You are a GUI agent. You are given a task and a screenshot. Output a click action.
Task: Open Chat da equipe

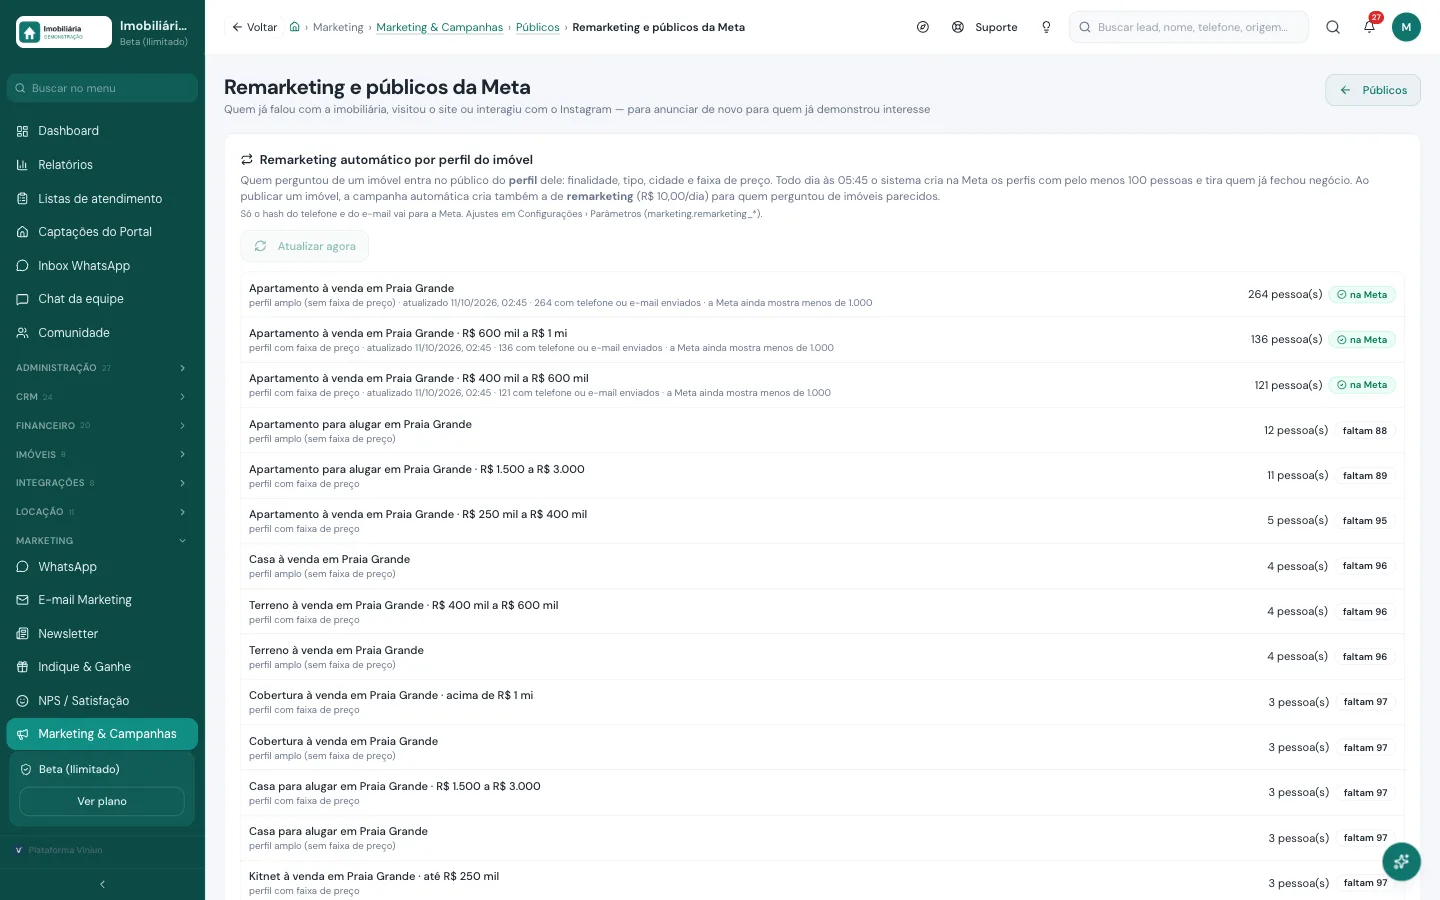(x=102, y=299)
